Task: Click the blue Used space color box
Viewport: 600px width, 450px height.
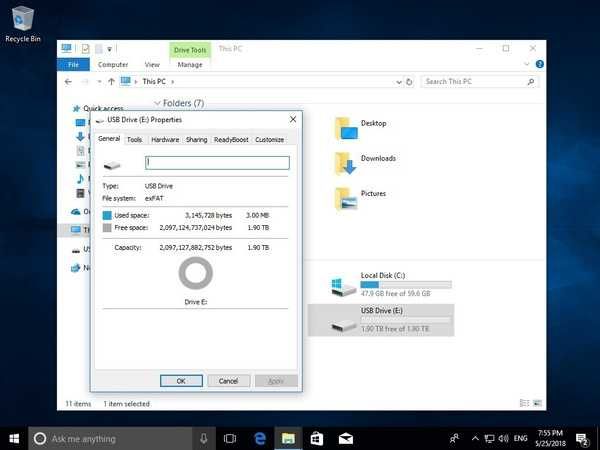Action: tap(107, 215)
